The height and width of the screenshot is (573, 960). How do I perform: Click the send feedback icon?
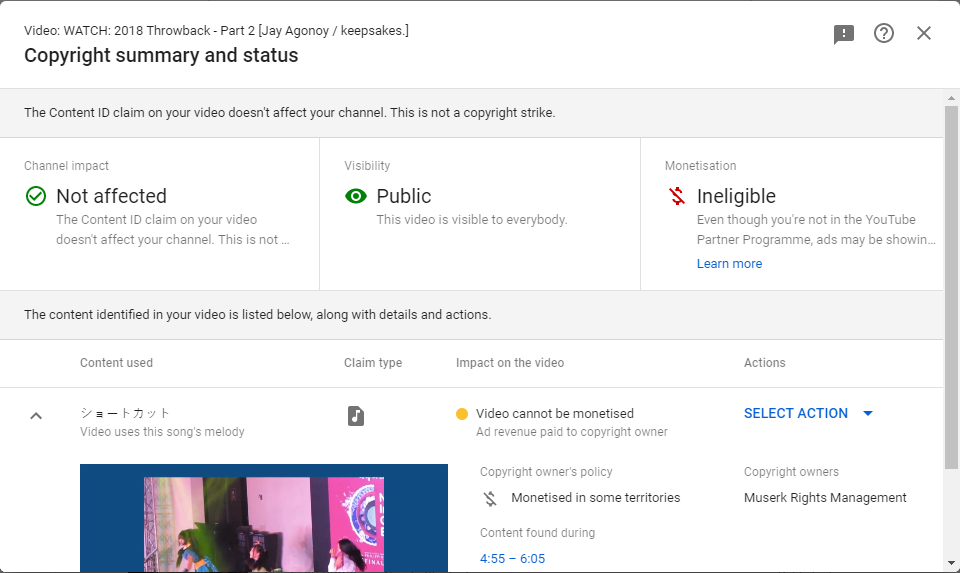point(844,34)
